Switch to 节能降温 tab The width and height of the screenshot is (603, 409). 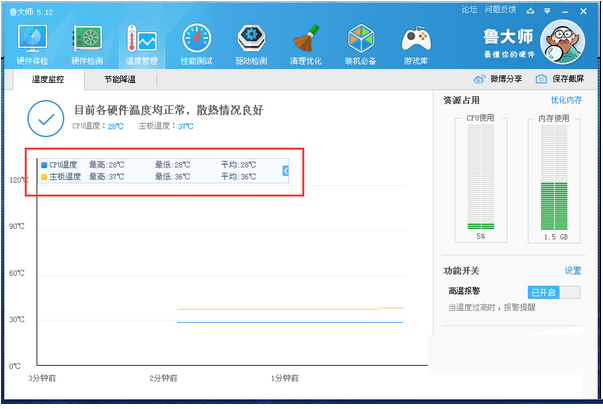(120, 80)
